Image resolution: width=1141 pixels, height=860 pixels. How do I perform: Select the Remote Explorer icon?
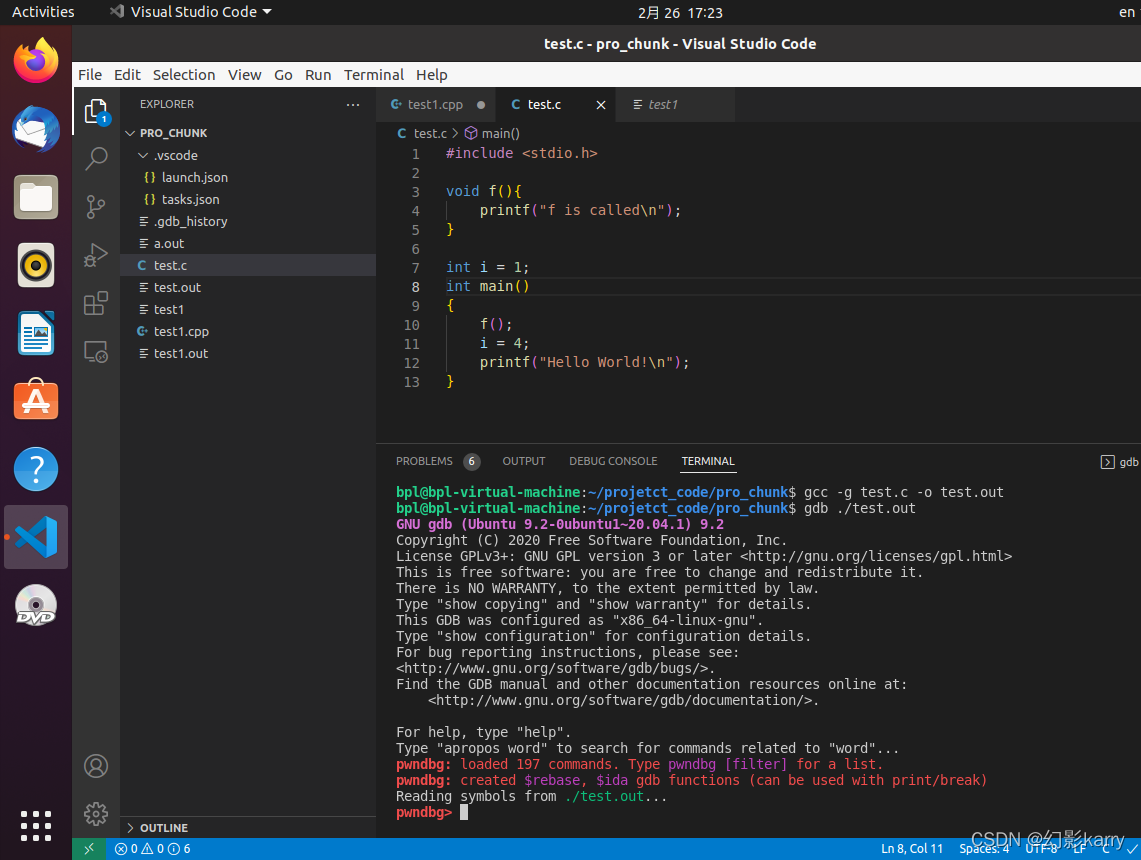(x=95, y=352)
